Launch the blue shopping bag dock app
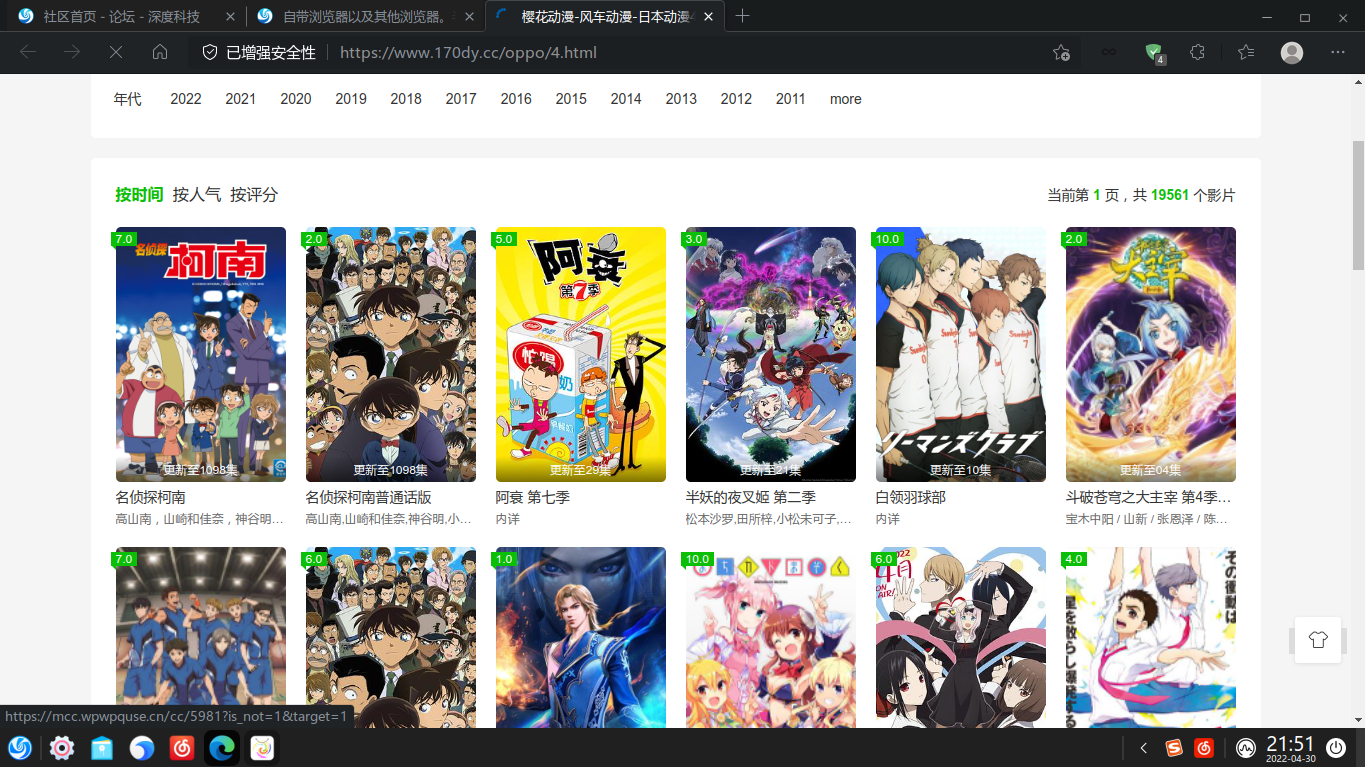 coord(102,747)
